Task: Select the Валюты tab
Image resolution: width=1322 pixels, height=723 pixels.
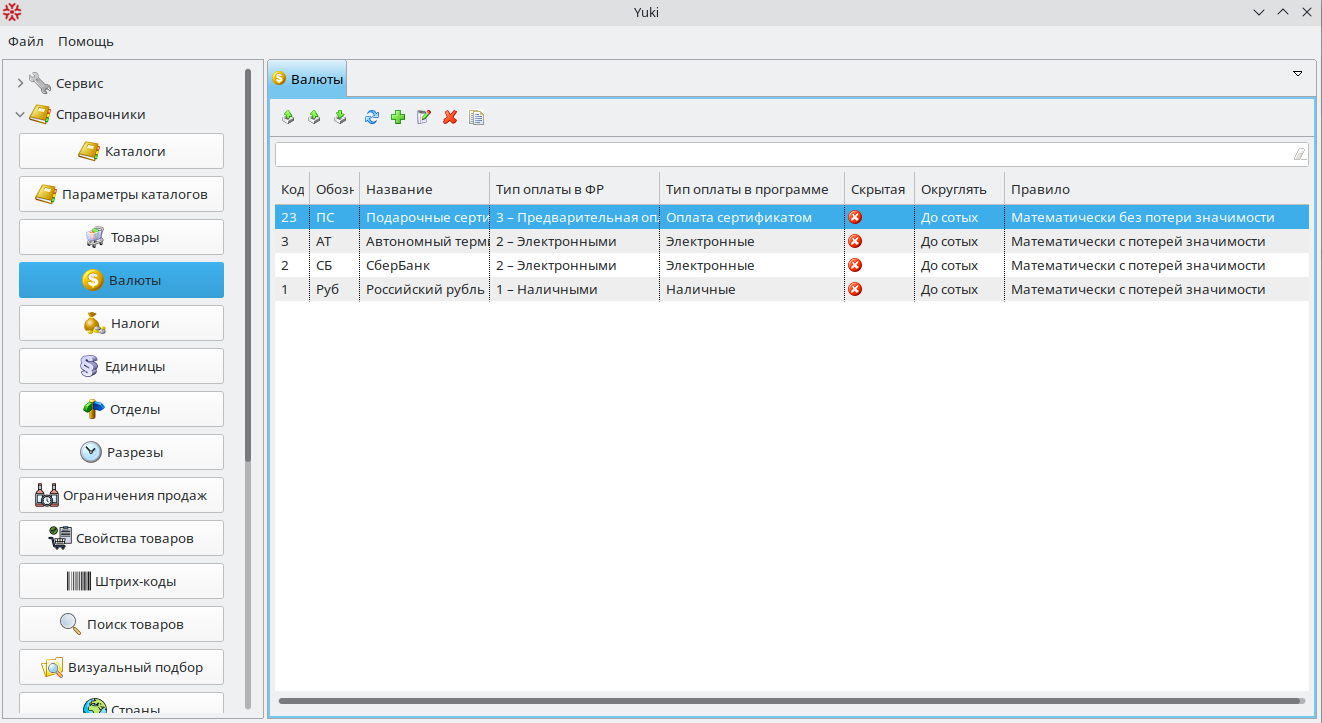Action: pyautogui.click(x=308, y=79)
